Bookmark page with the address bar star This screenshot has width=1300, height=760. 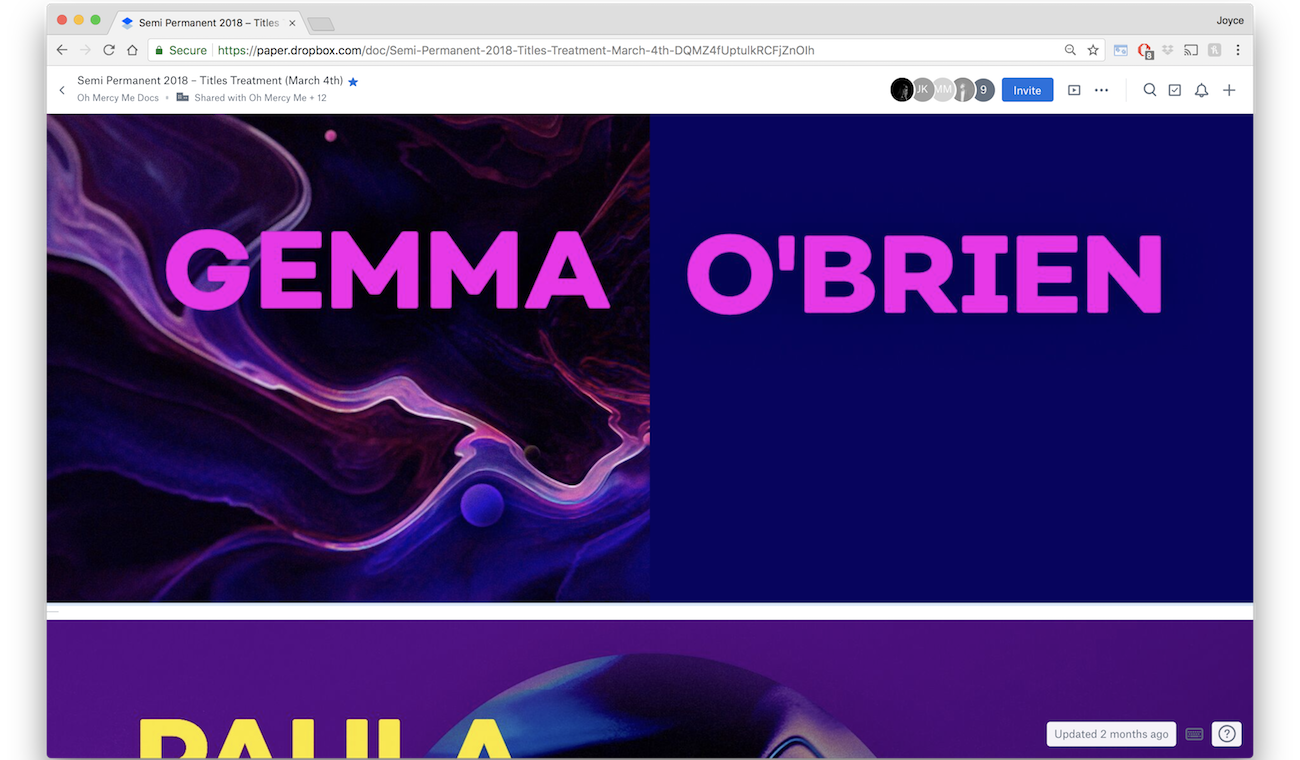click(x=1093, y=50)
